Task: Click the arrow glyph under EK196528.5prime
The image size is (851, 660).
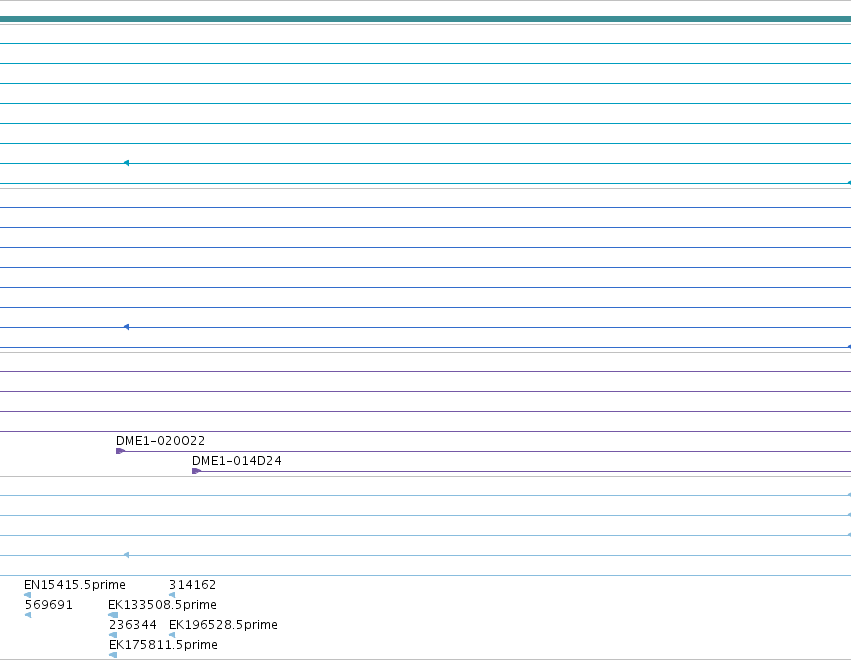Action: click(172, 635)
